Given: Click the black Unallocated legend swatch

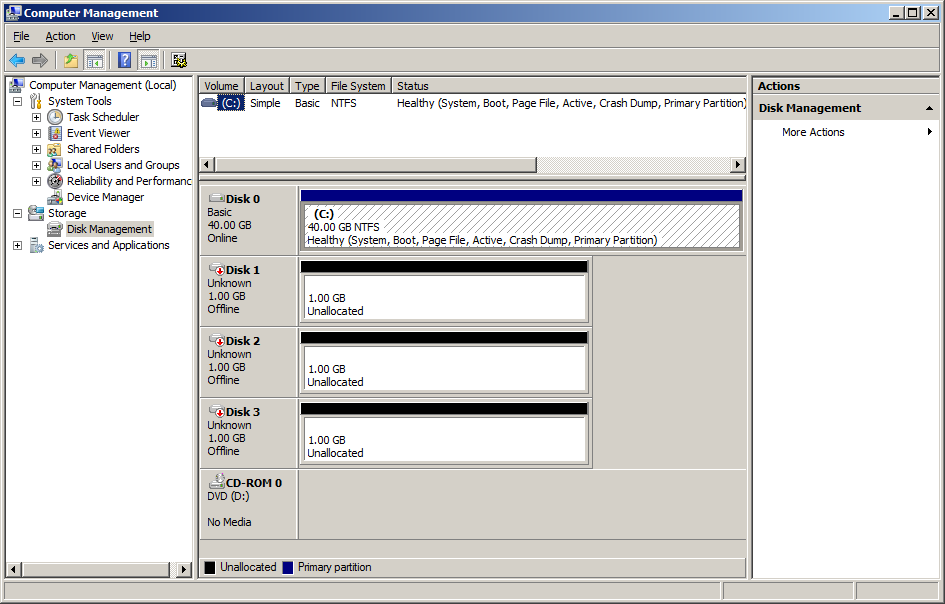Looking at the screenshot, I should tap(210, 567).
